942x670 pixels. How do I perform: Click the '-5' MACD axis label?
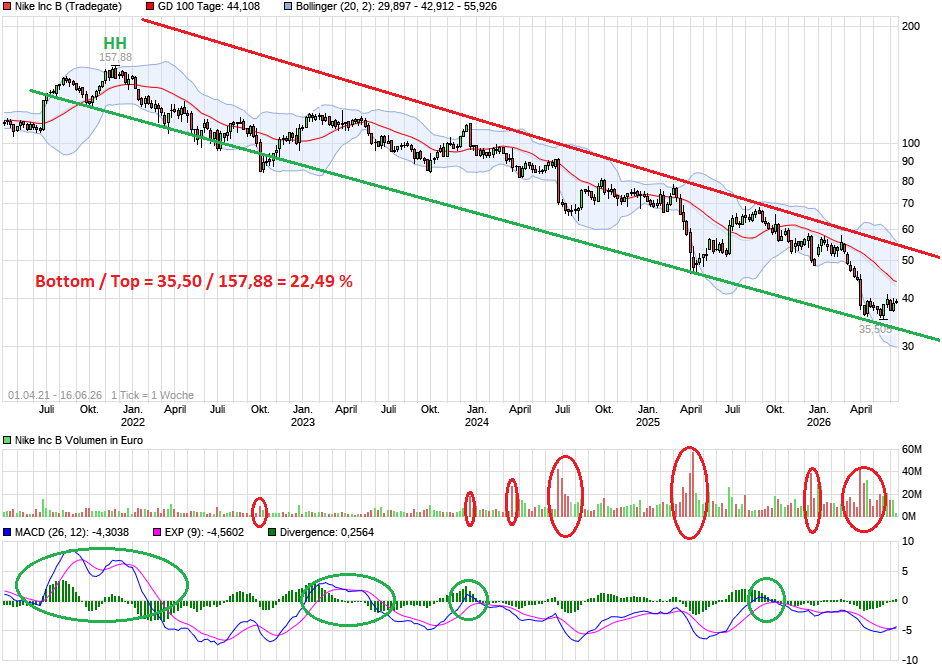tap(909, 630)
